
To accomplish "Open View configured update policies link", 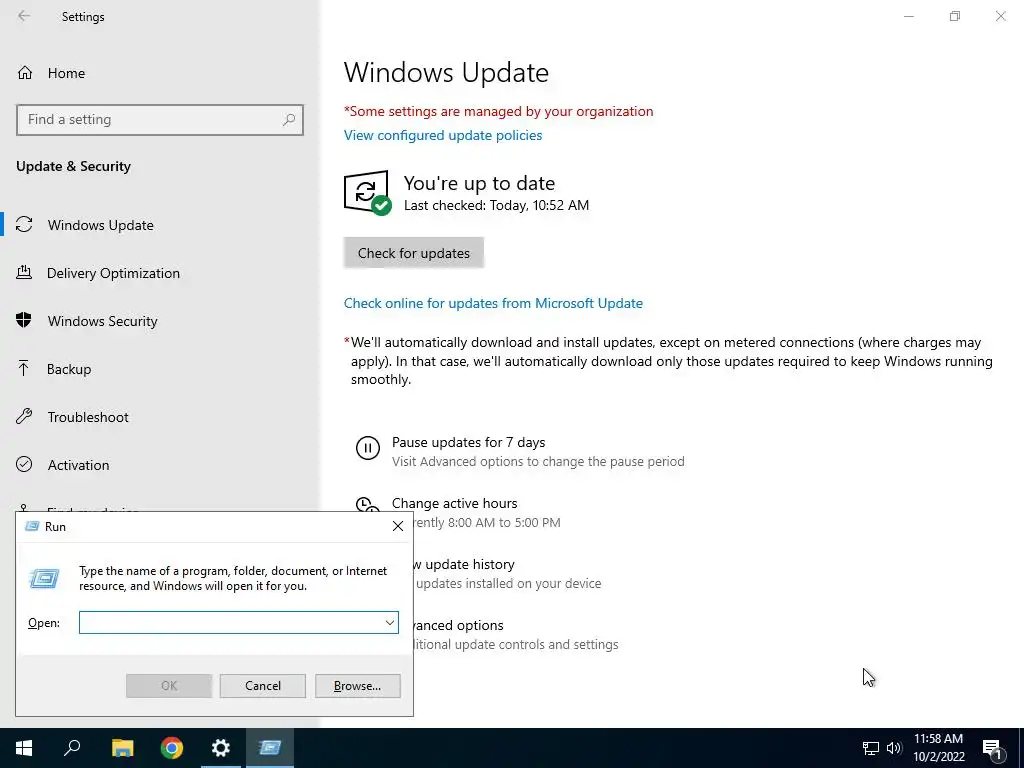I will point(443,135).
